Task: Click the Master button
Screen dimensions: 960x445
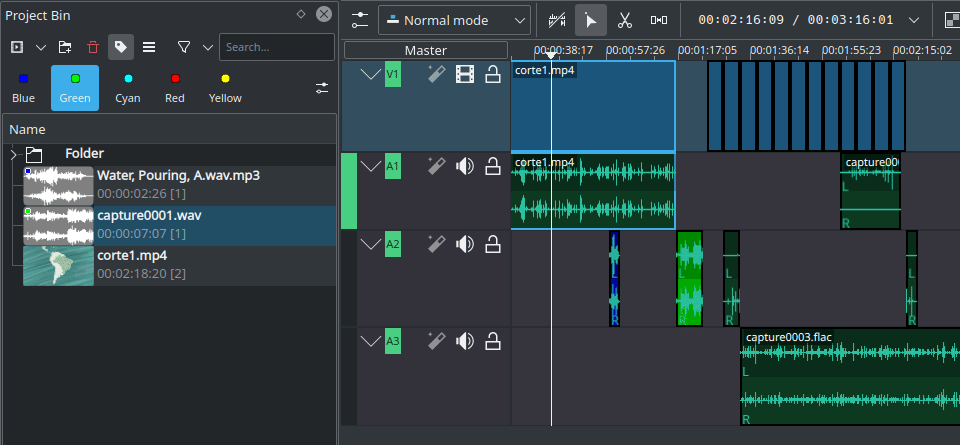Action: tap(426, 50)
